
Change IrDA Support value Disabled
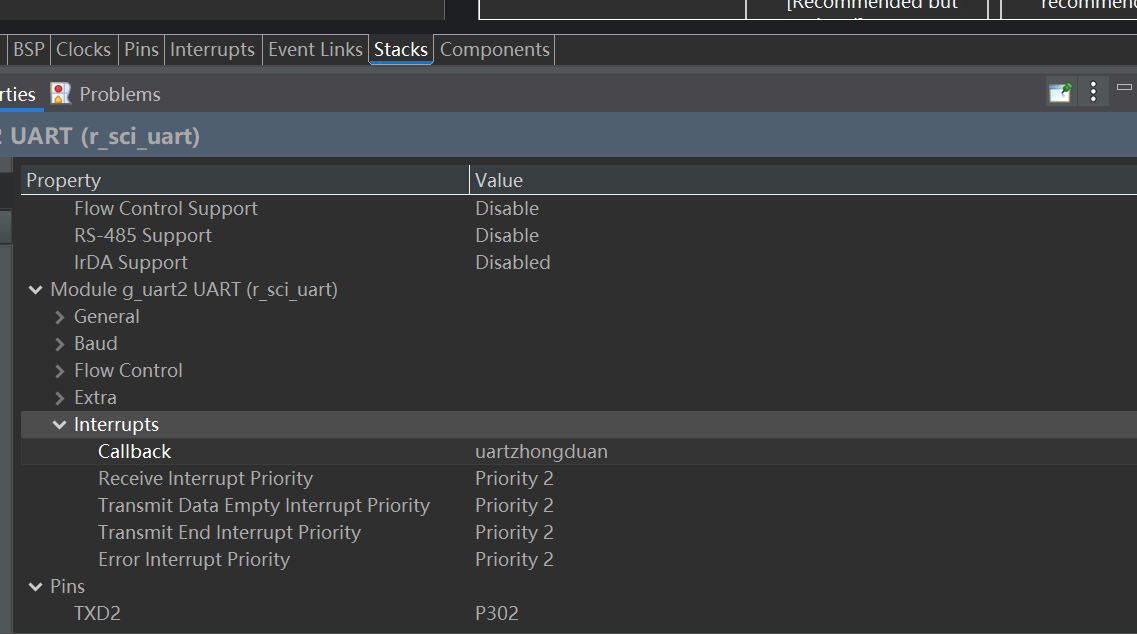pyautogui.click(x=513, y=262)
